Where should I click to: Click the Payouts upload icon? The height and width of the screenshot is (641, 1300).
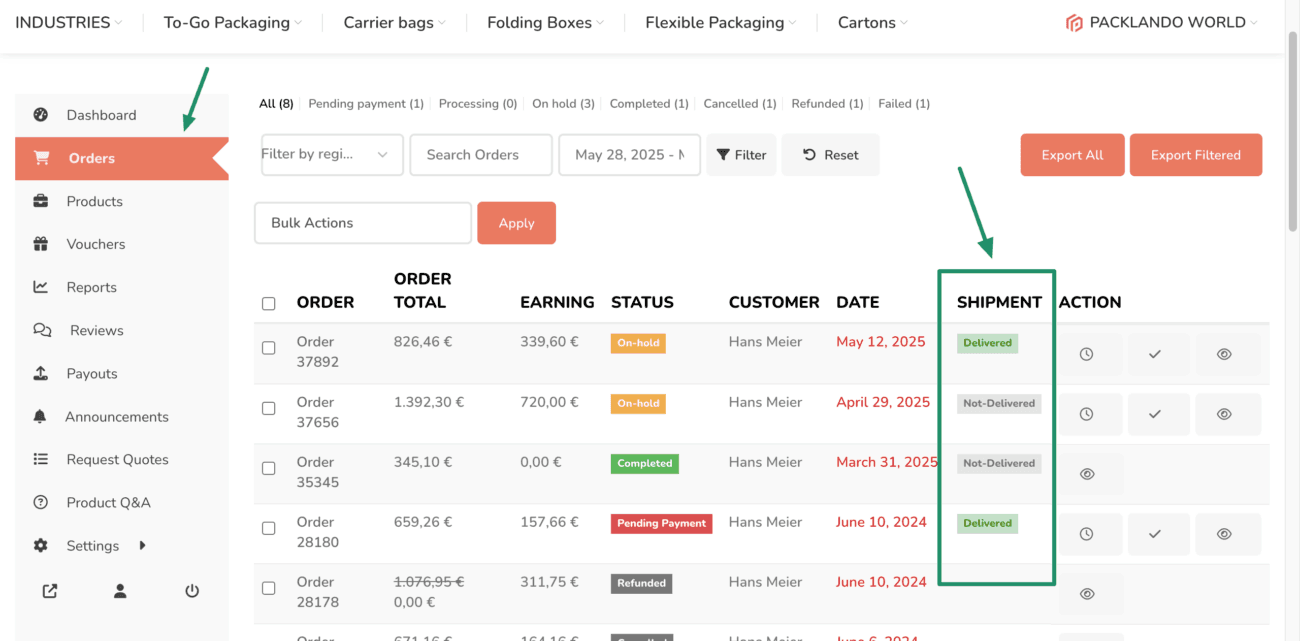(41, 373)
